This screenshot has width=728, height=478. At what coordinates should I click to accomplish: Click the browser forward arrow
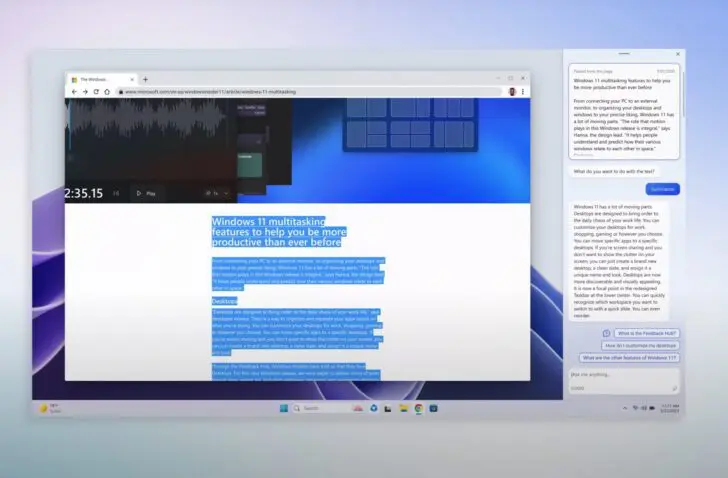tap(85, 92)
